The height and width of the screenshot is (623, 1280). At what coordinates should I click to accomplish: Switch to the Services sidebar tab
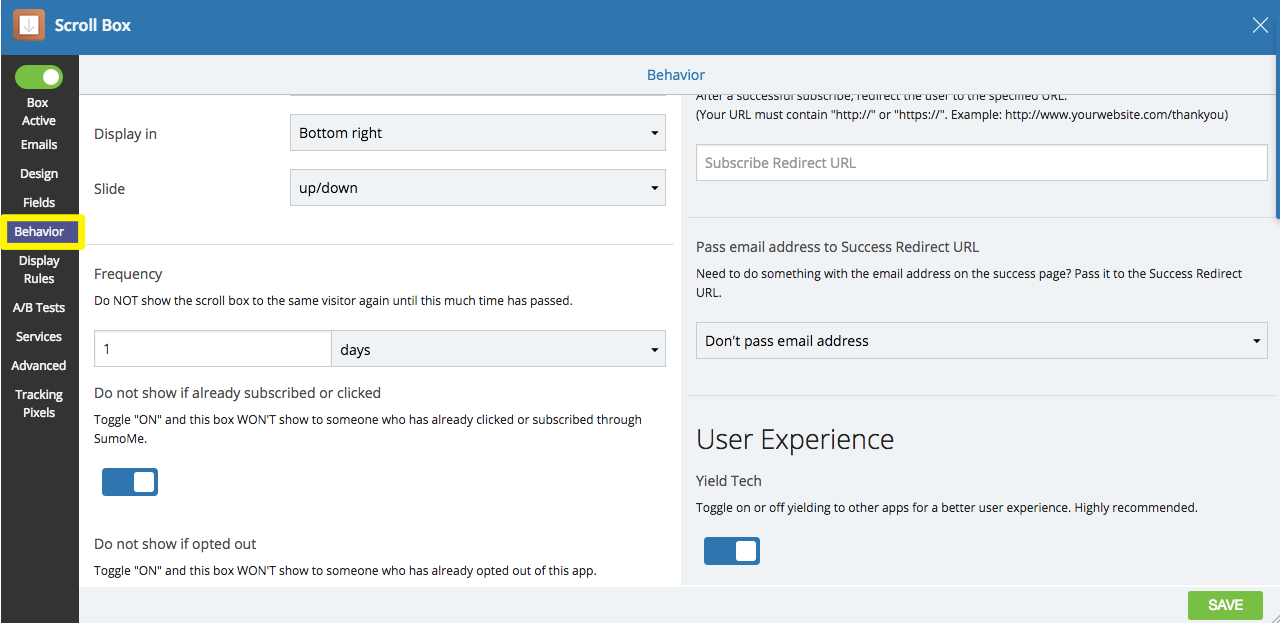[39, 337]
